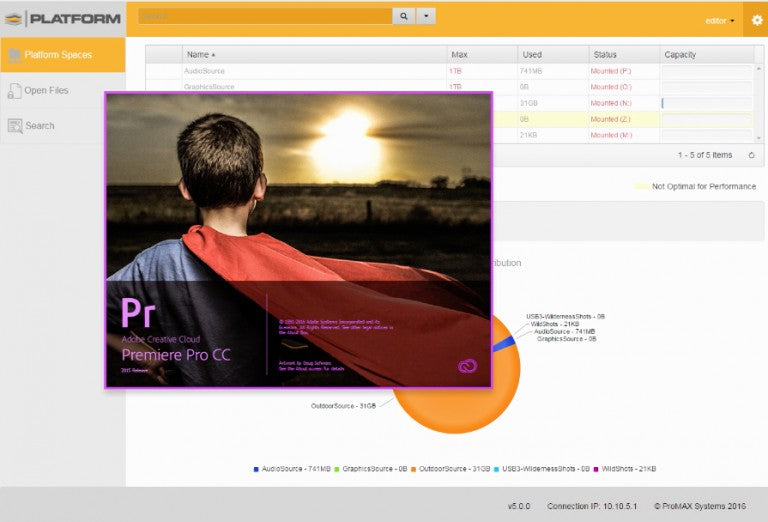The height and width of the screenshot is (522, 768).
Task: Sort table by Max column
Action: [482, 54]
